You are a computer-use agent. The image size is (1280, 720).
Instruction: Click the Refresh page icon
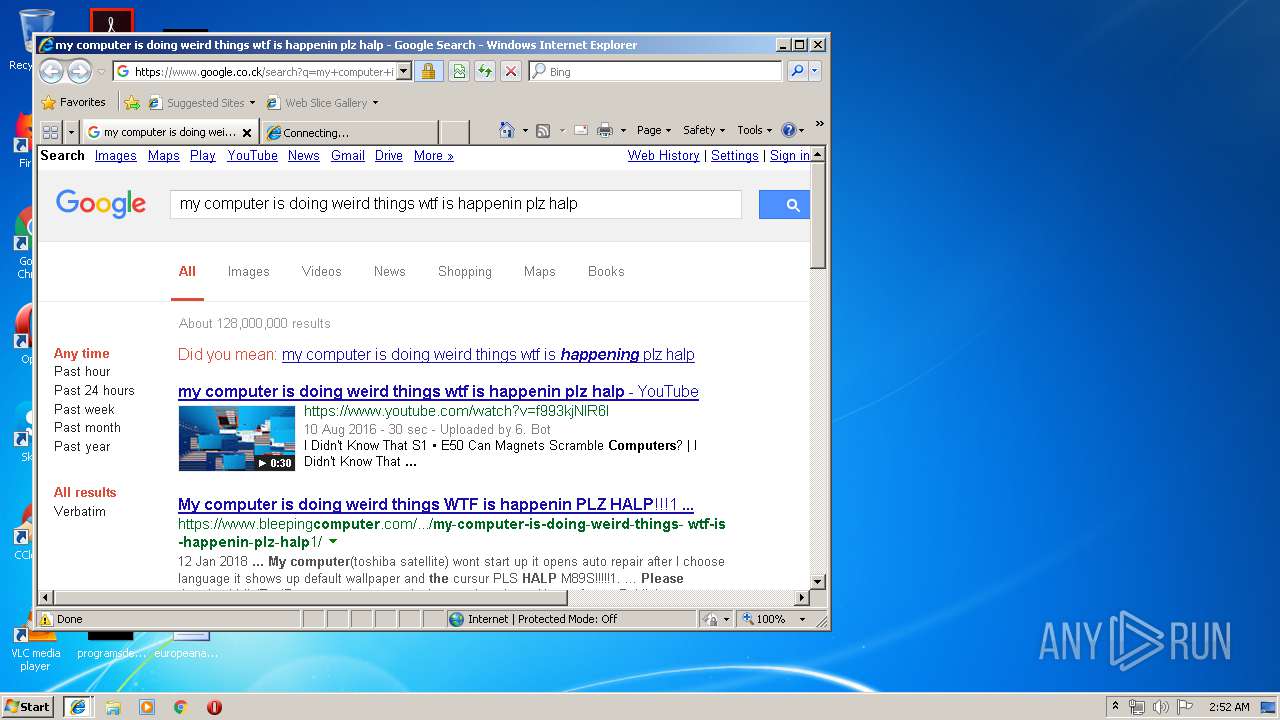(x=484, y=71)
